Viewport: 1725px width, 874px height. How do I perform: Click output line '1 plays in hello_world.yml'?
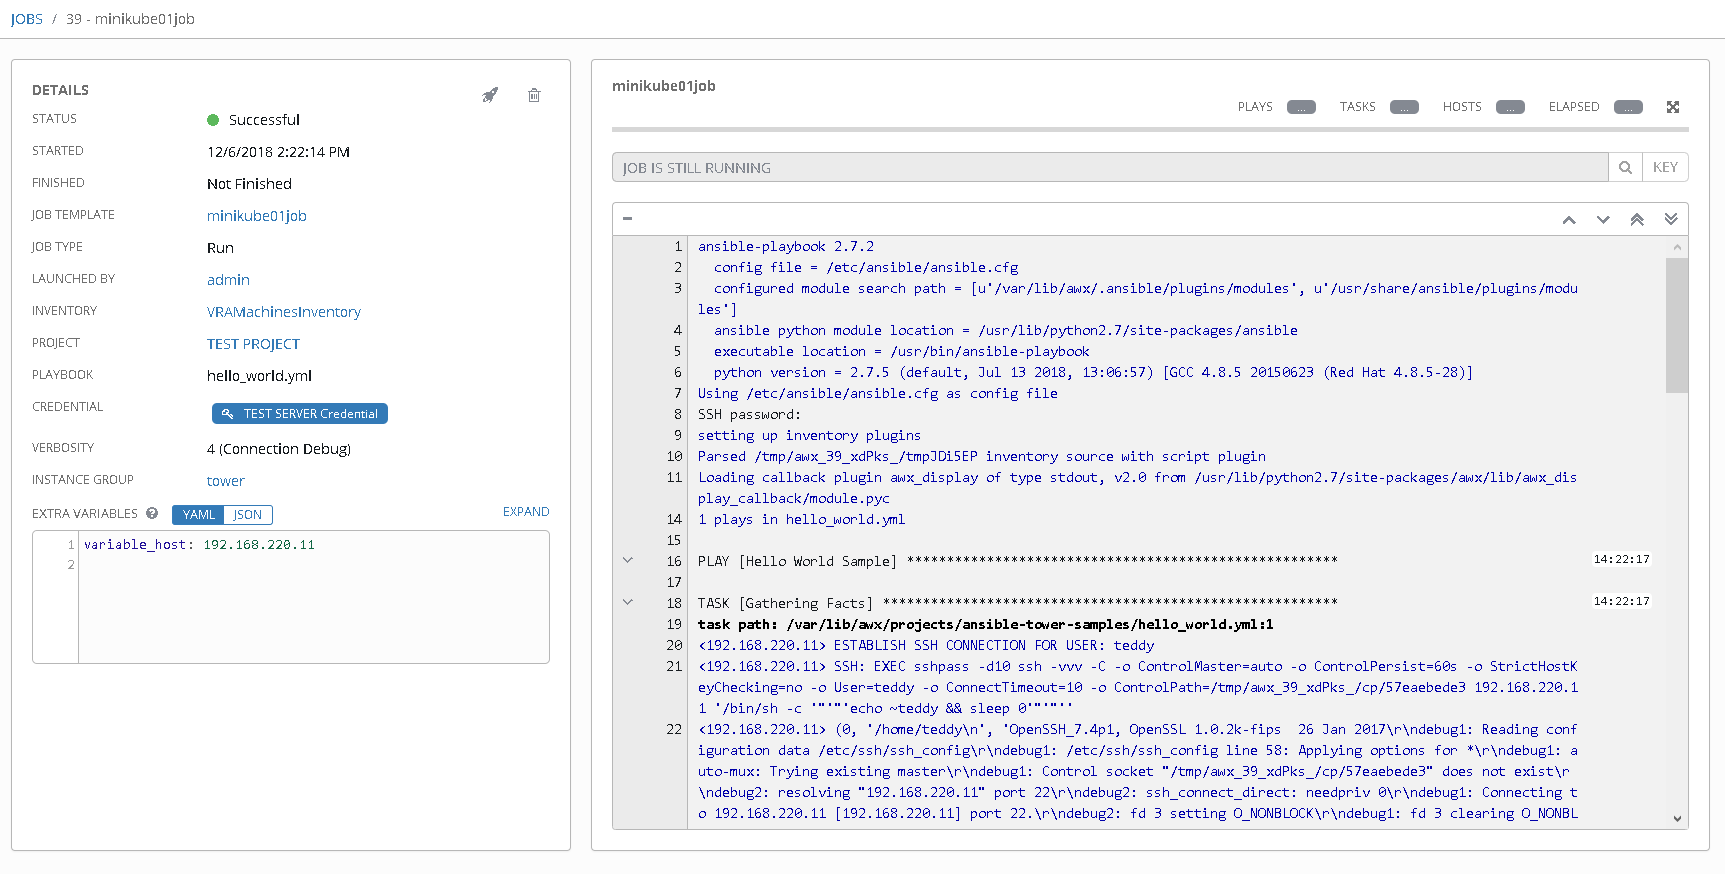click(801, 519)
